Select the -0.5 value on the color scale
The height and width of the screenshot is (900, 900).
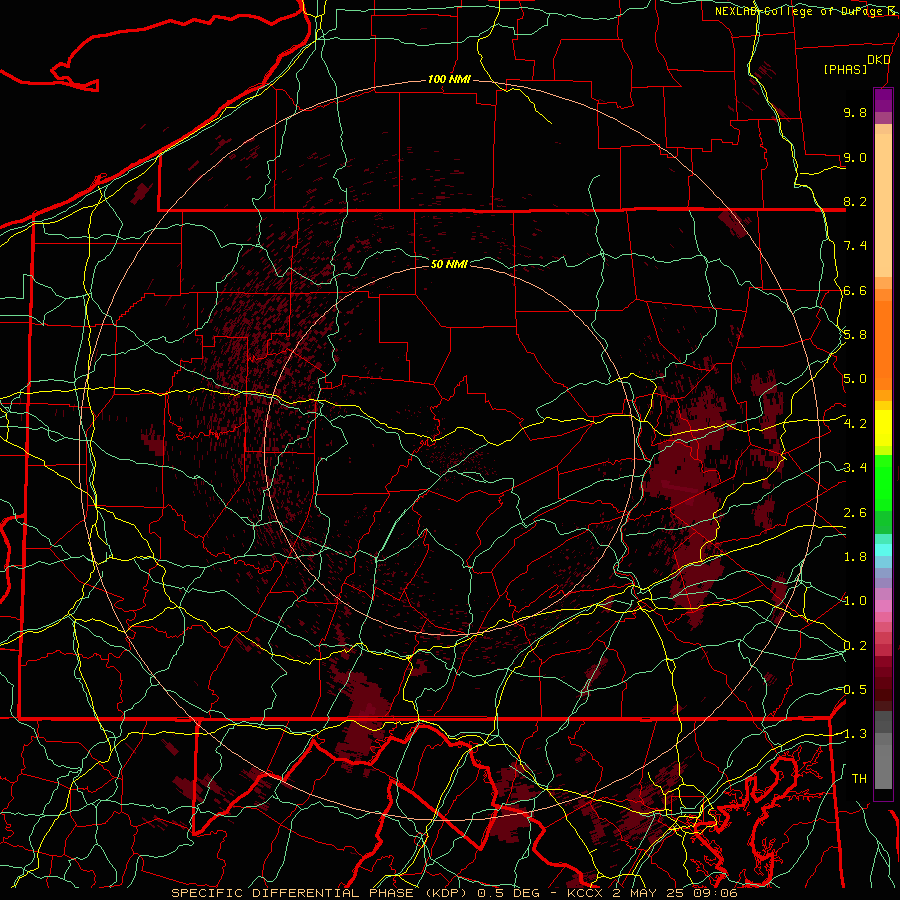853,690
